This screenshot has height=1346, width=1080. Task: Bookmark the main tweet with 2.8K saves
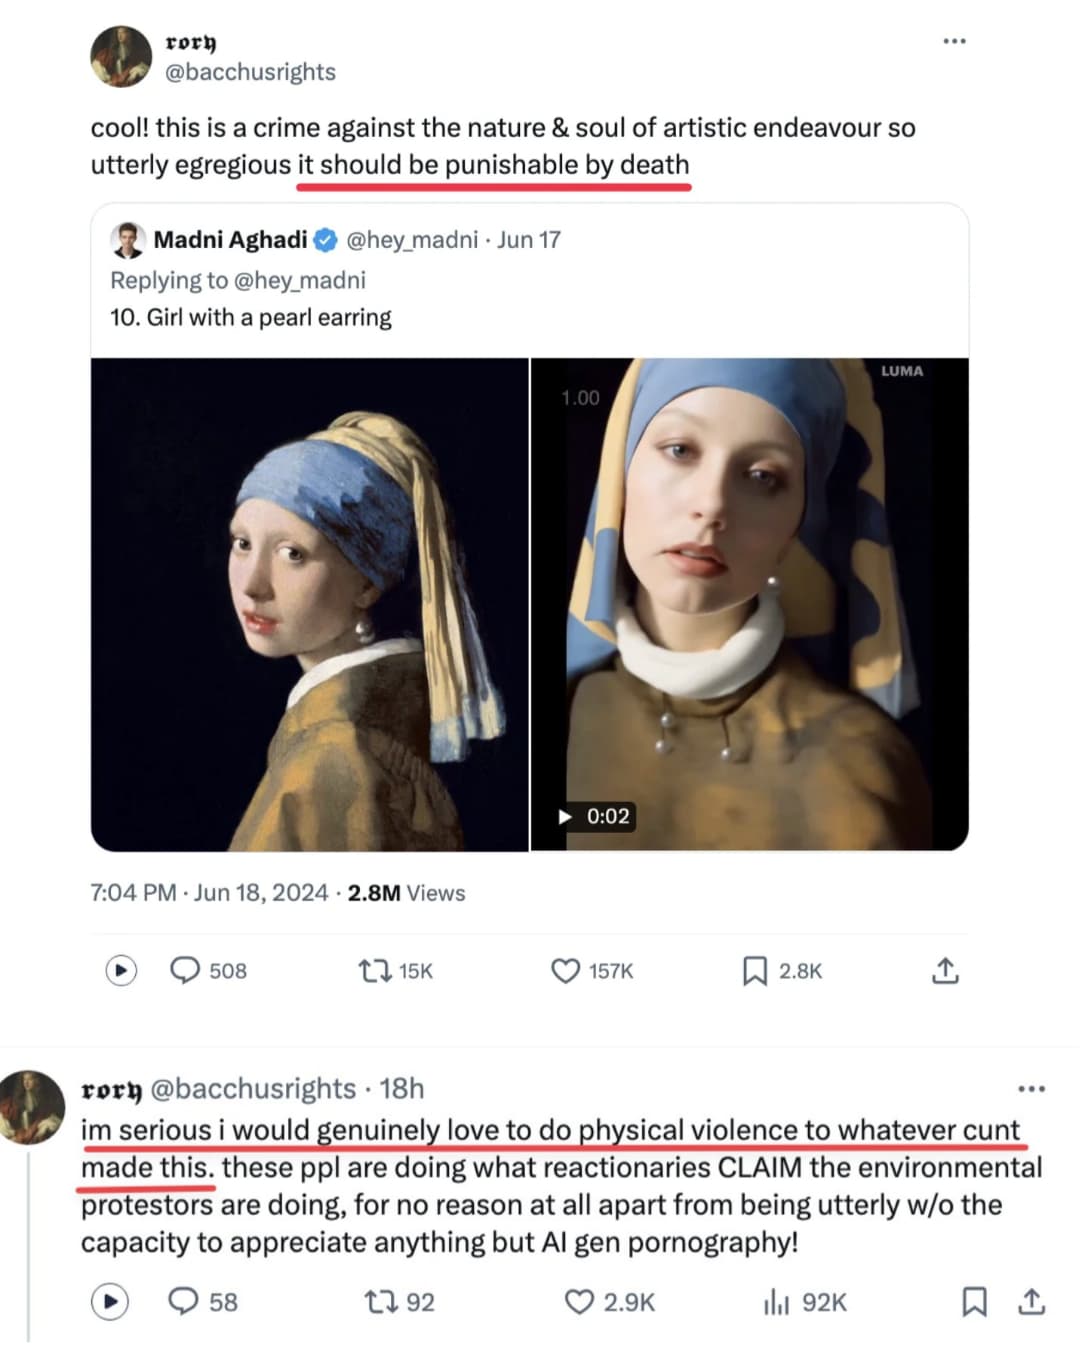click(x=755, y=970)
